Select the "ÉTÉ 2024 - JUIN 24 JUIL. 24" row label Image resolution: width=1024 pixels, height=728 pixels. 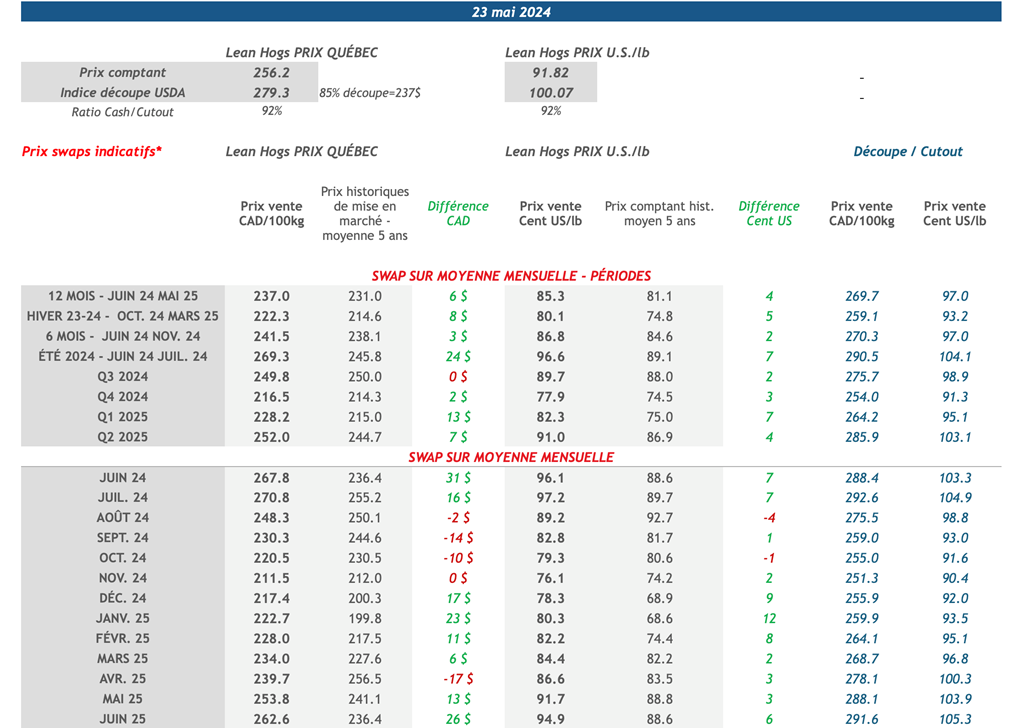click(x=123, y=357)
